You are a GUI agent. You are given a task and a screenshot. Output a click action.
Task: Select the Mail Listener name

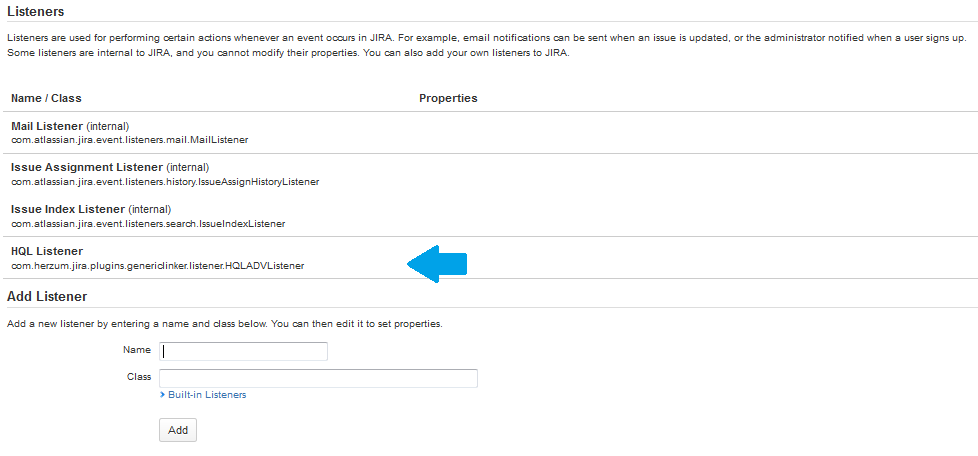47,127
